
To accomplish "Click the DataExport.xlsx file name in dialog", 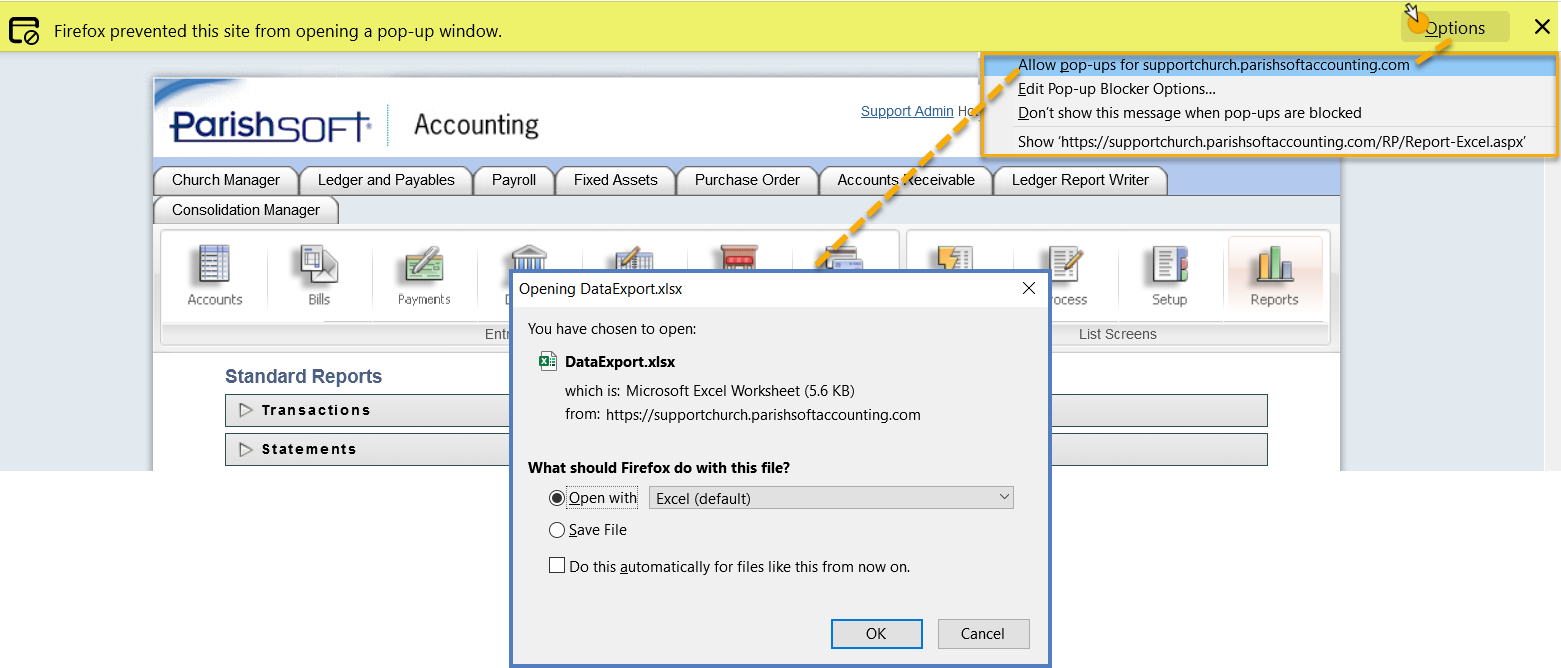I will tap(620, 362).
